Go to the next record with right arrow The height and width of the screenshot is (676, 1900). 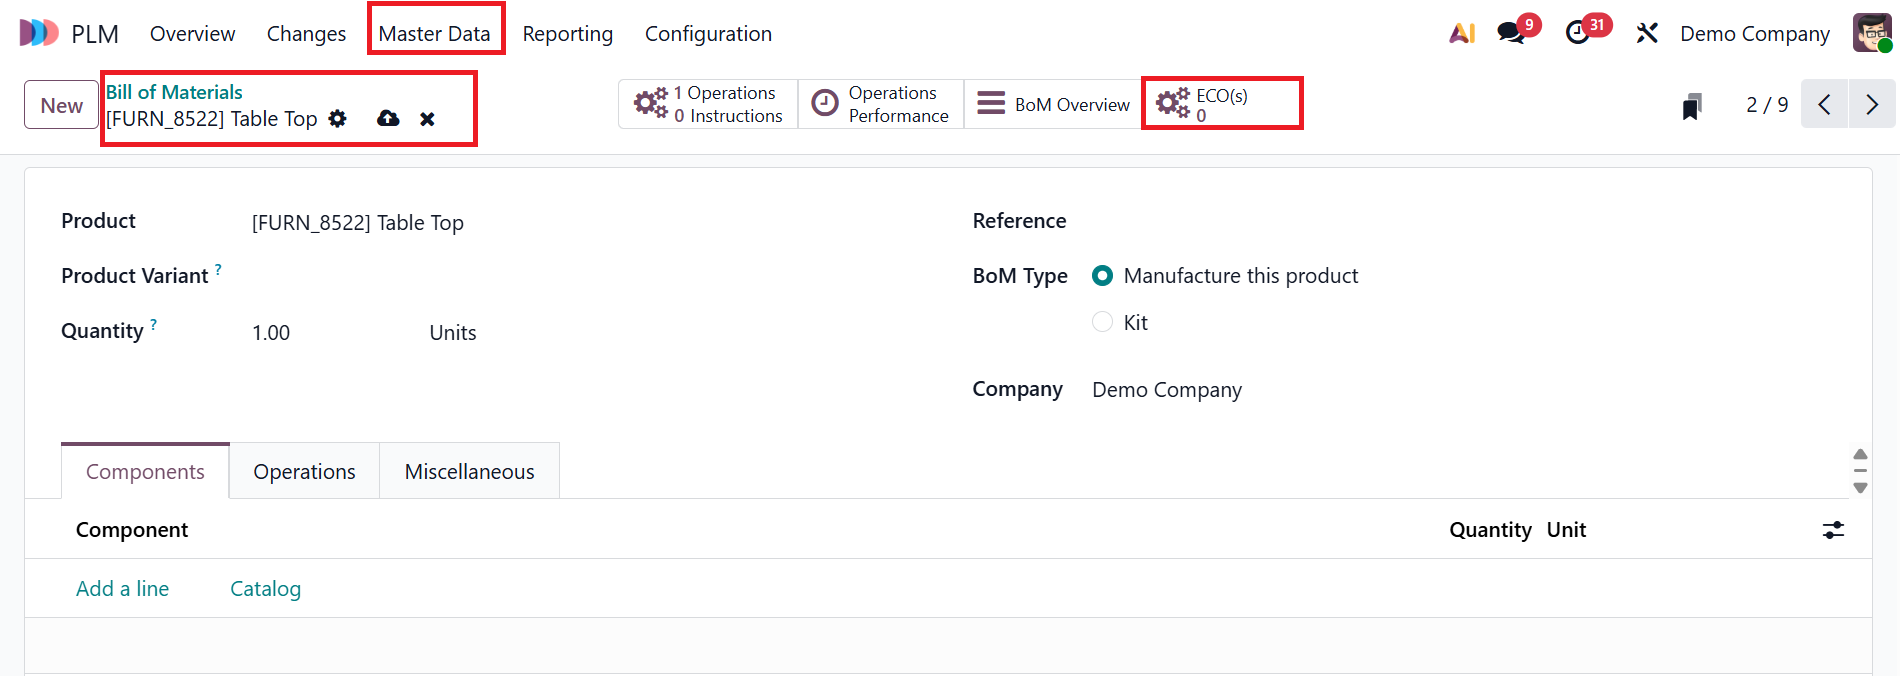1871,104
